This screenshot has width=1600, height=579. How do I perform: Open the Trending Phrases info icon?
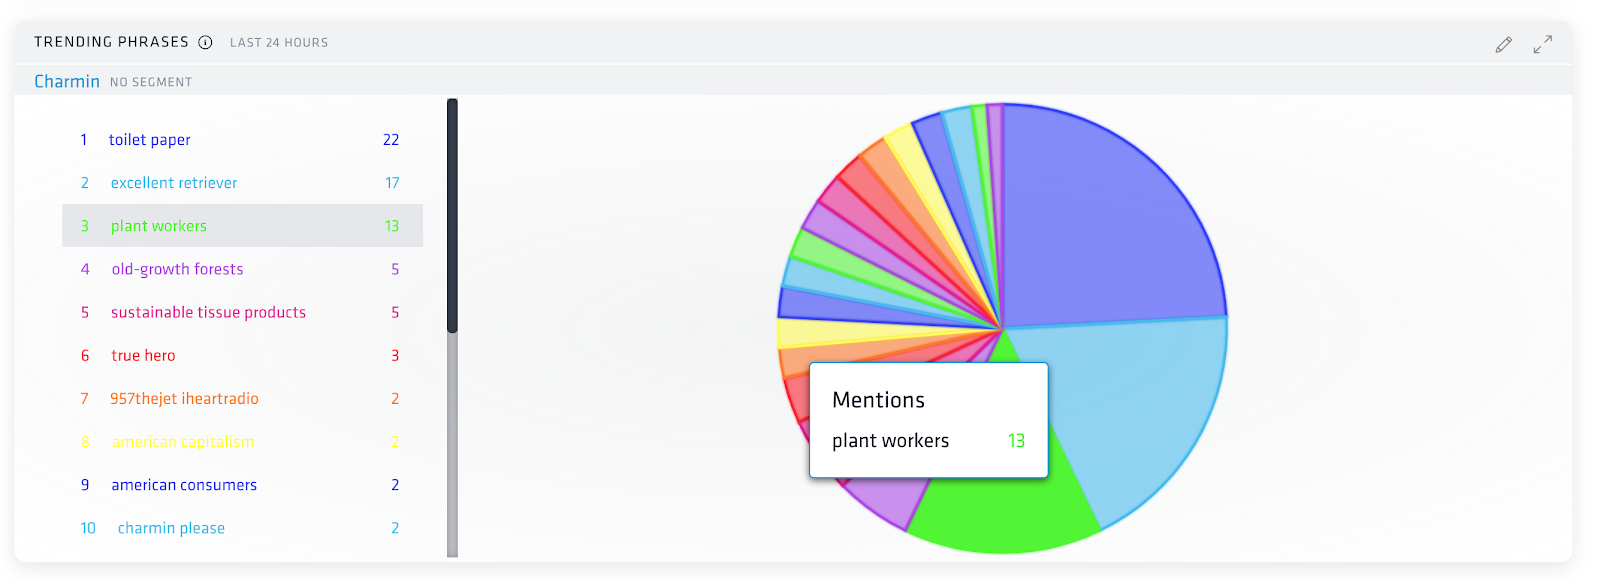pyautogui.click(x=205, y=42)
